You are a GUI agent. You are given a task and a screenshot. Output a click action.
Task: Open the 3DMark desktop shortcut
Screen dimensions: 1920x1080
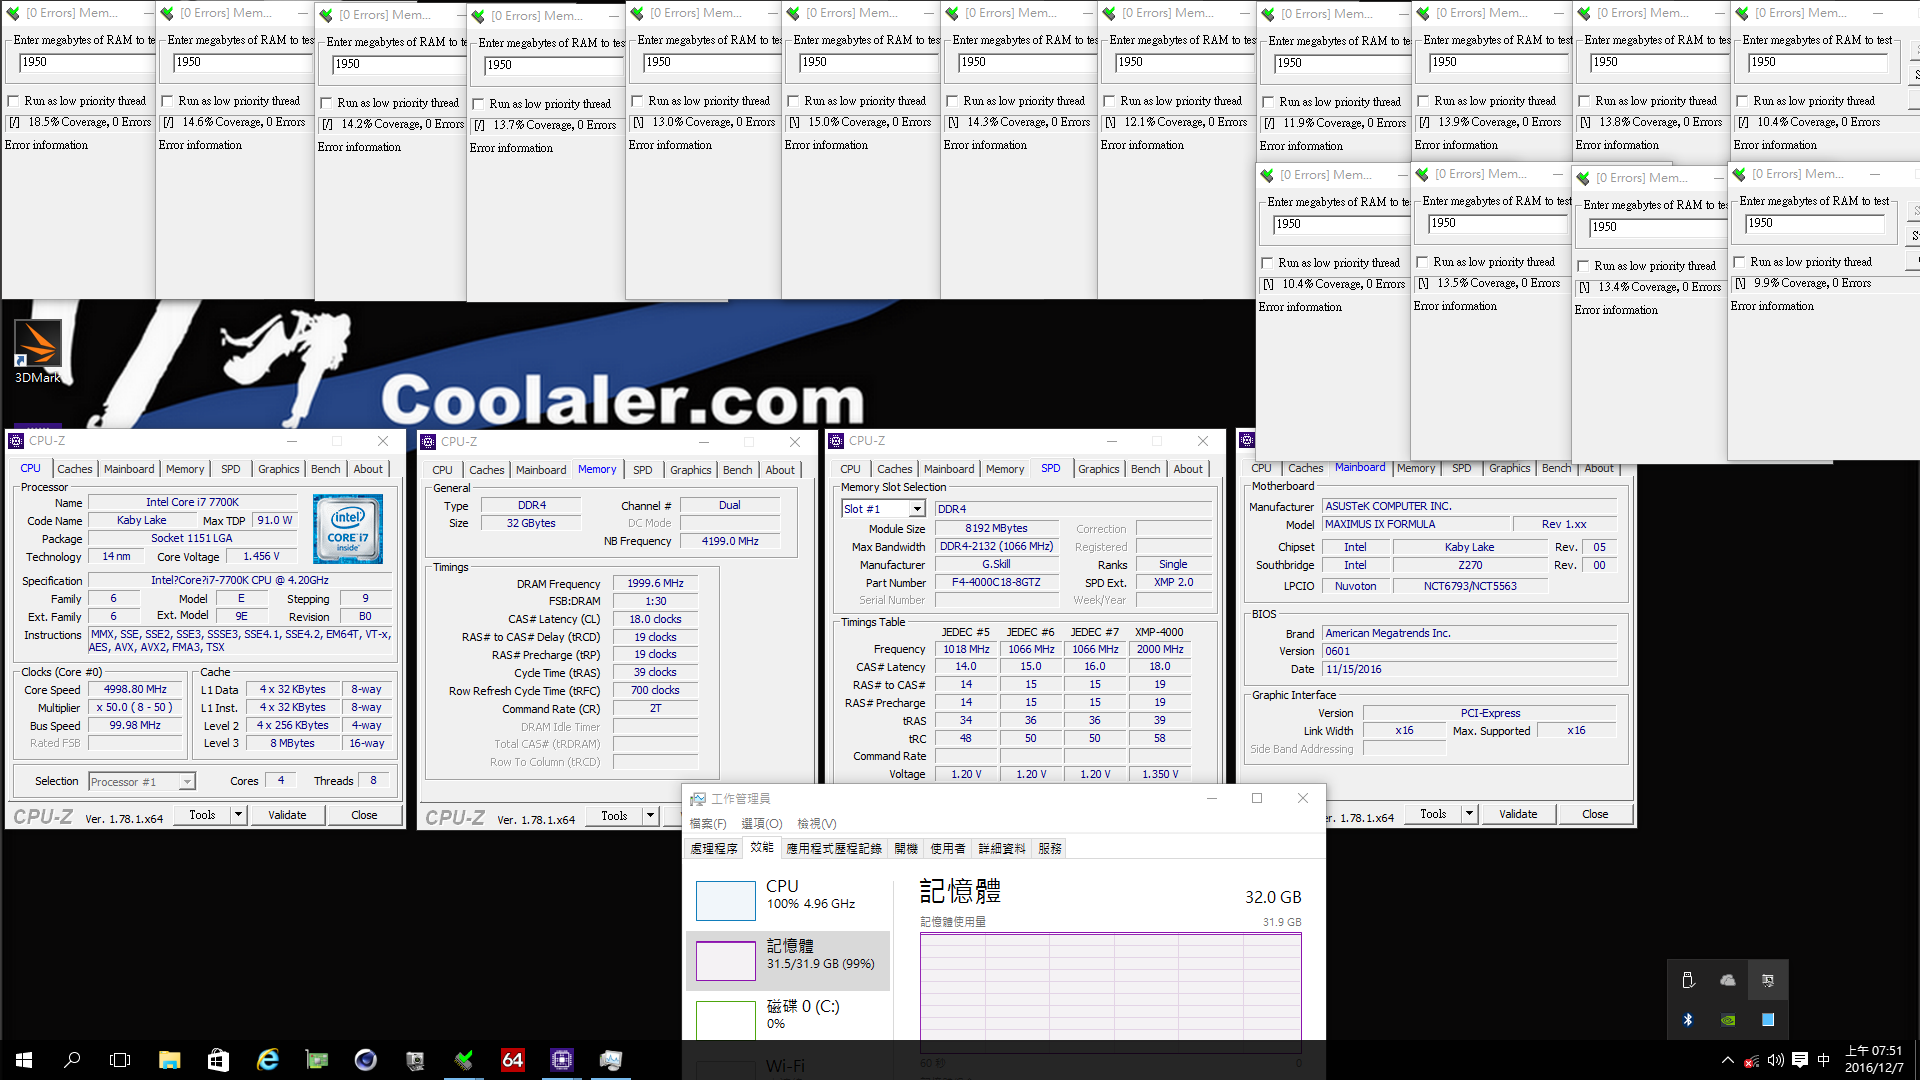37,351
